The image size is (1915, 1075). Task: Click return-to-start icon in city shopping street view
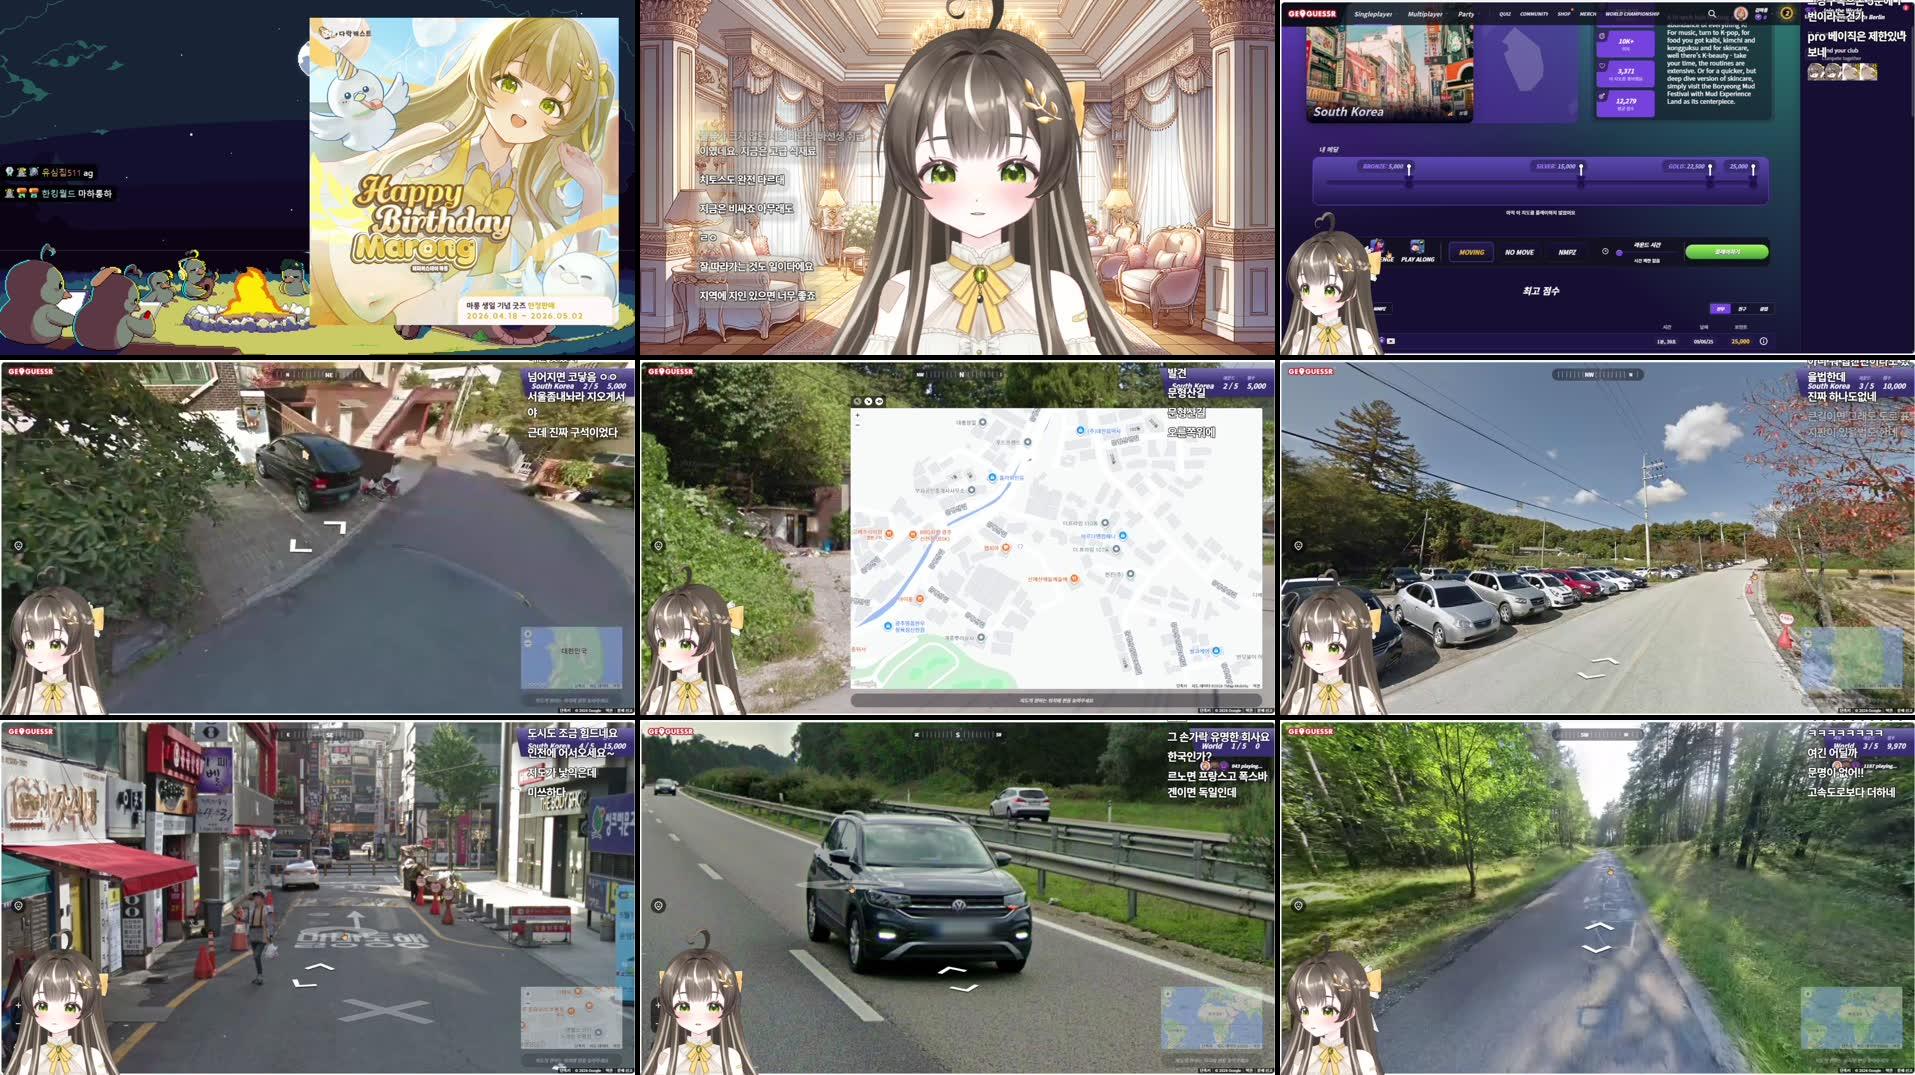tap(18, 905)
